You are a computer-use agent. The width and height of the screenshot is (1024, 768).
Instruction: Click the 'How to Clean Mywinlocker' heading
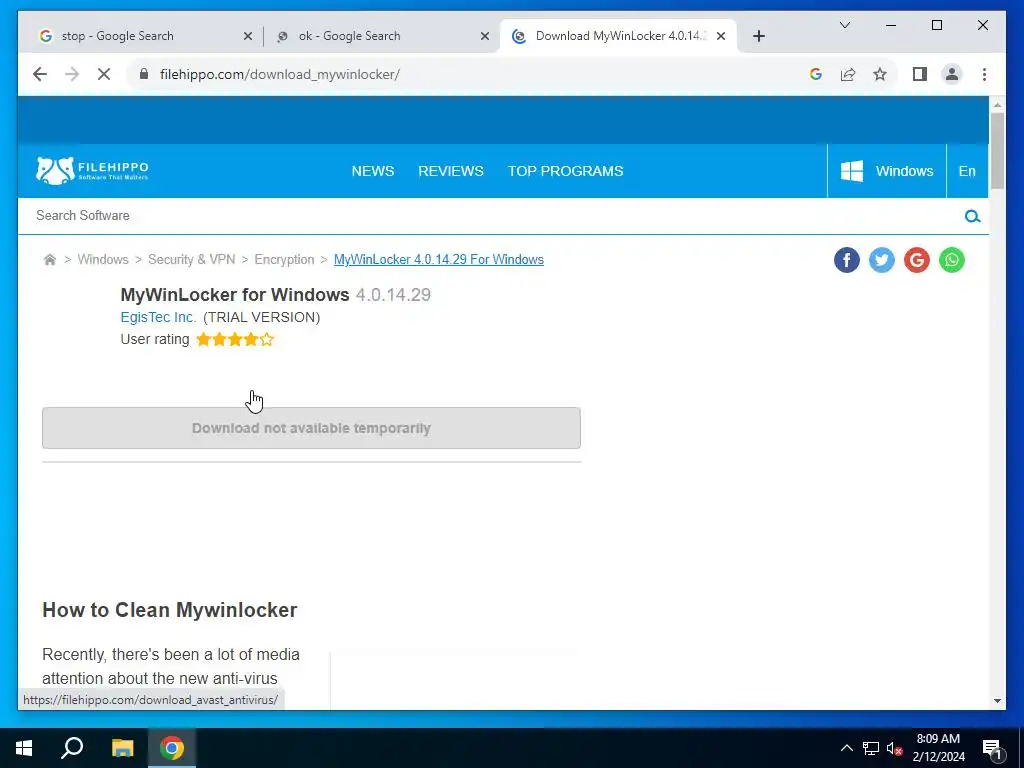click(170, 610)
